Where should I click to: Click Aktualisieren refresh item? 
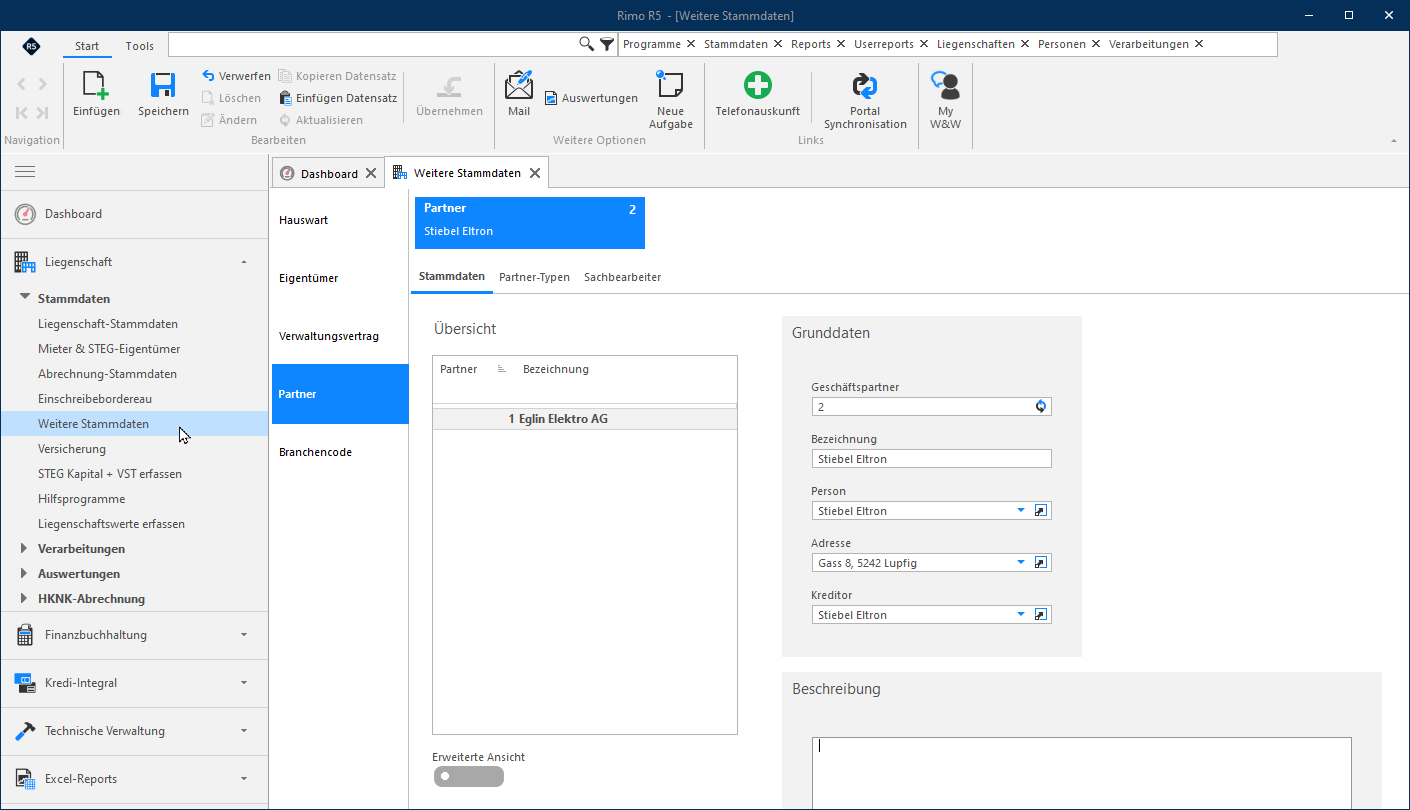tap(321, 120)
